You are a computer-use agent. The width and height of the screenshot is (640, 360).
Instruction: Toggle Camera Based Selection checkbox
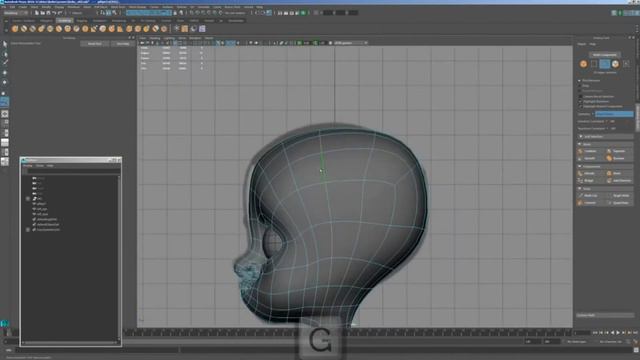point(580,96)
